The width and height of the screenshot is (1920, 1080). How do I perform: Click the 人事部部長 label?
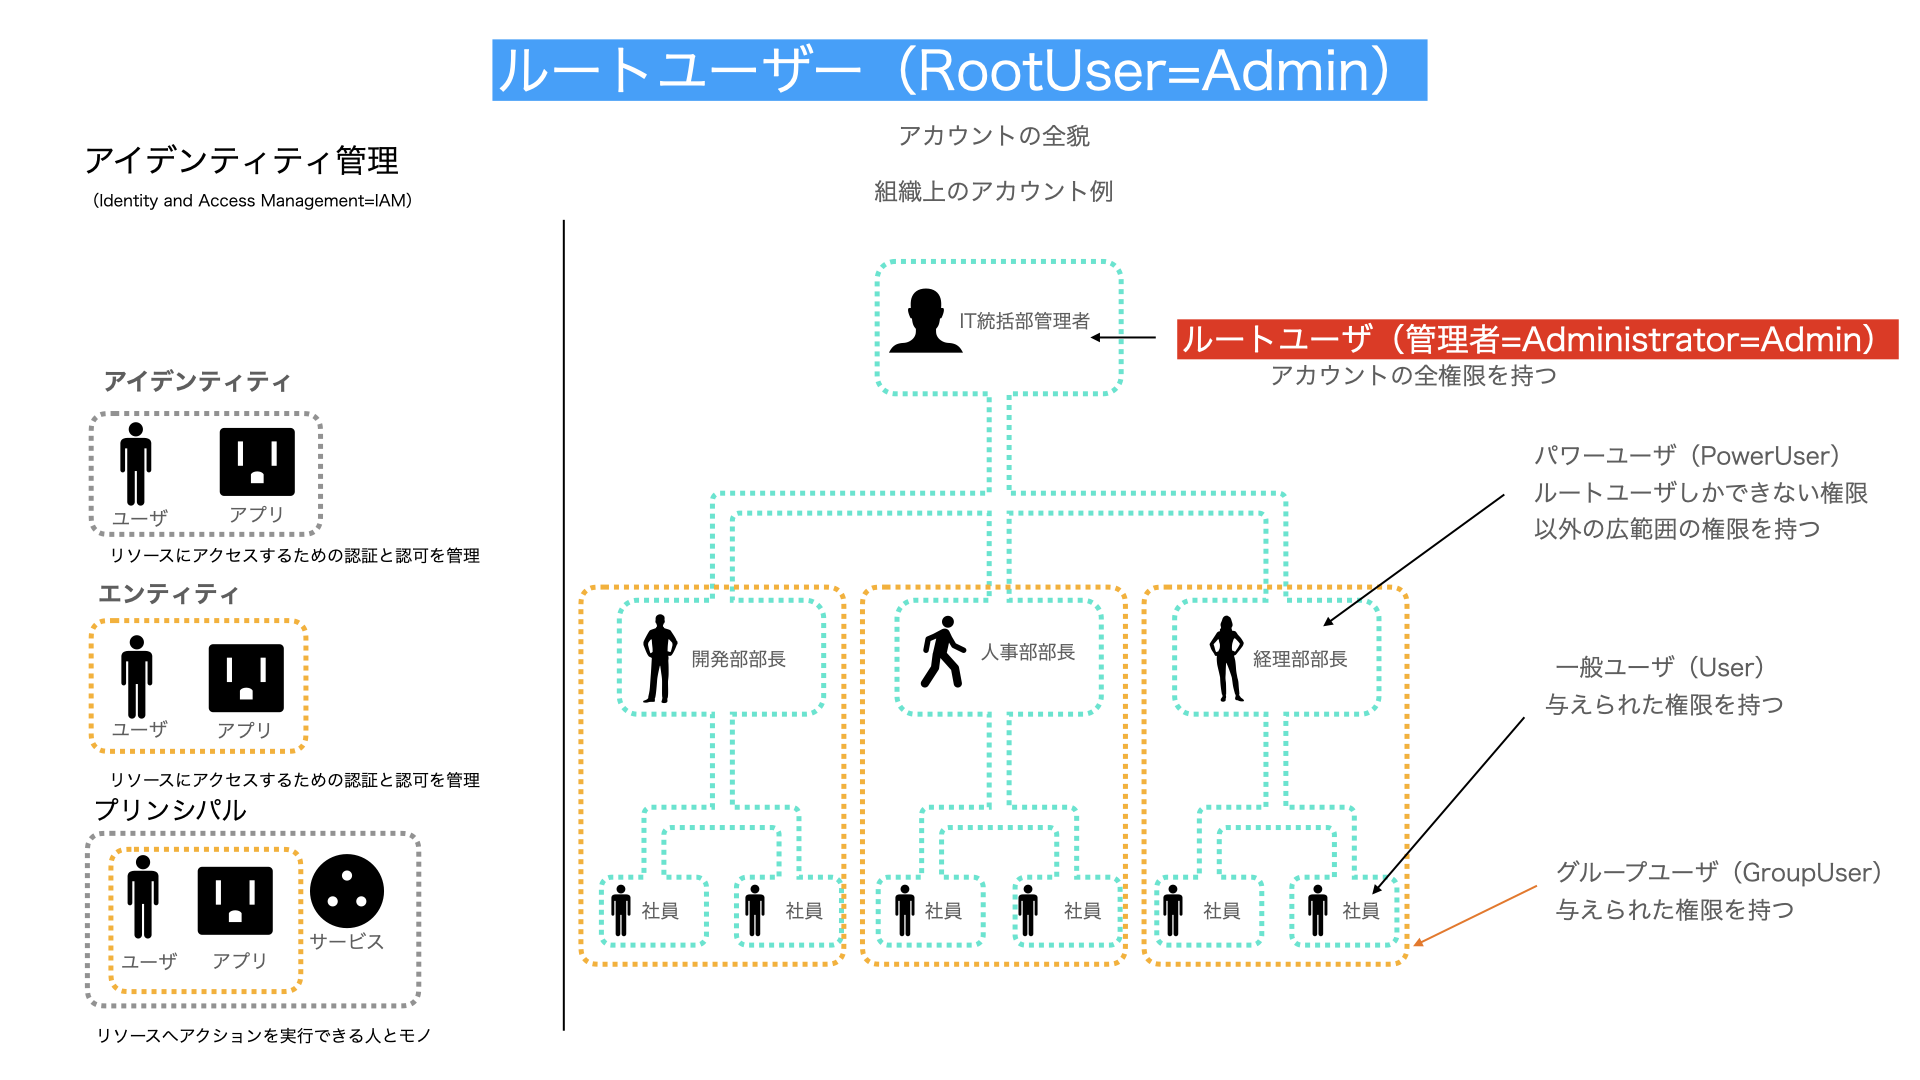(1028, 652)
